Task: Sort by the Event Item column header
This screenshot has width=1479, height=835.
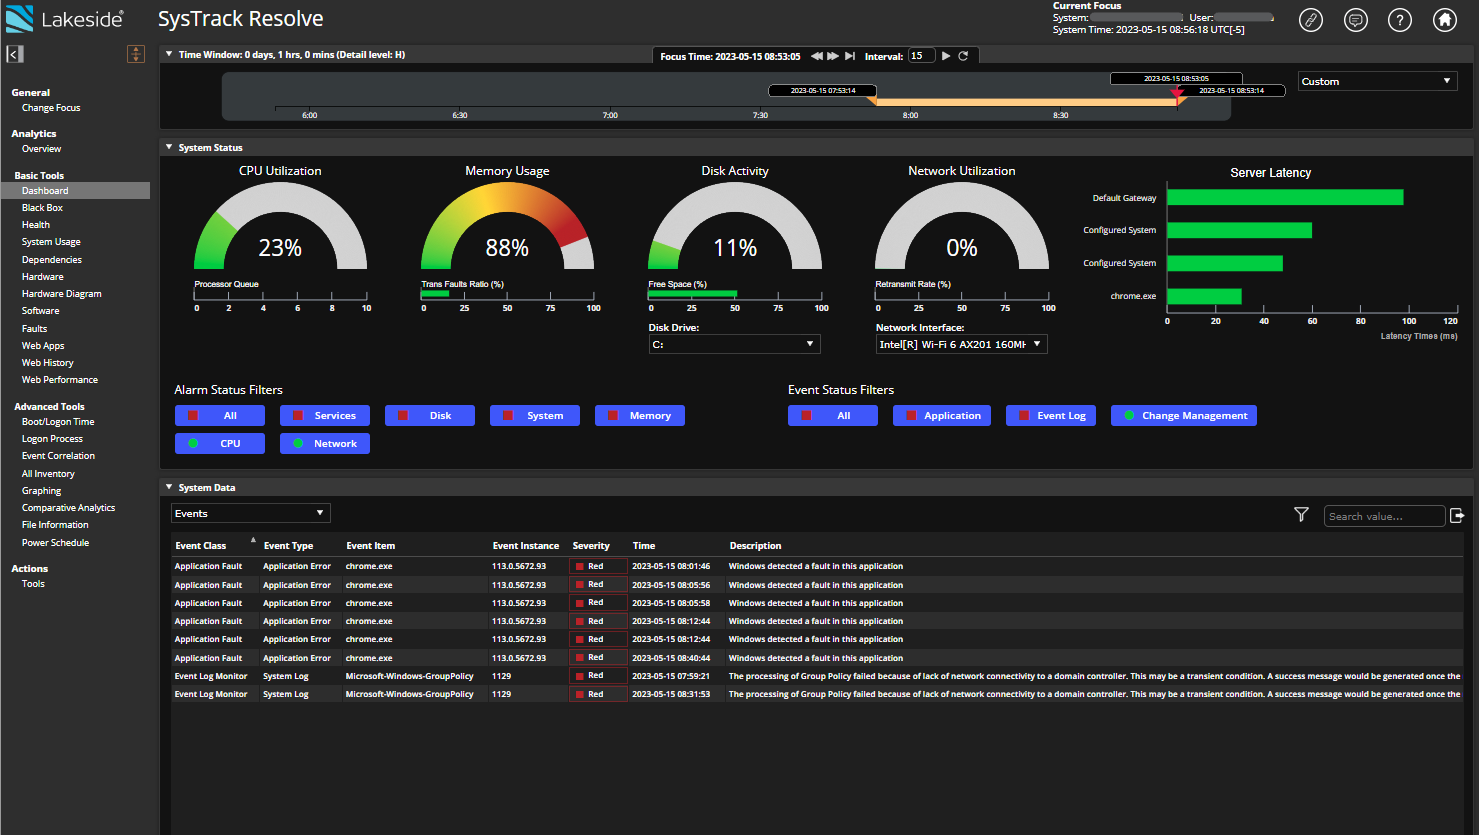Action: (371, 546)
